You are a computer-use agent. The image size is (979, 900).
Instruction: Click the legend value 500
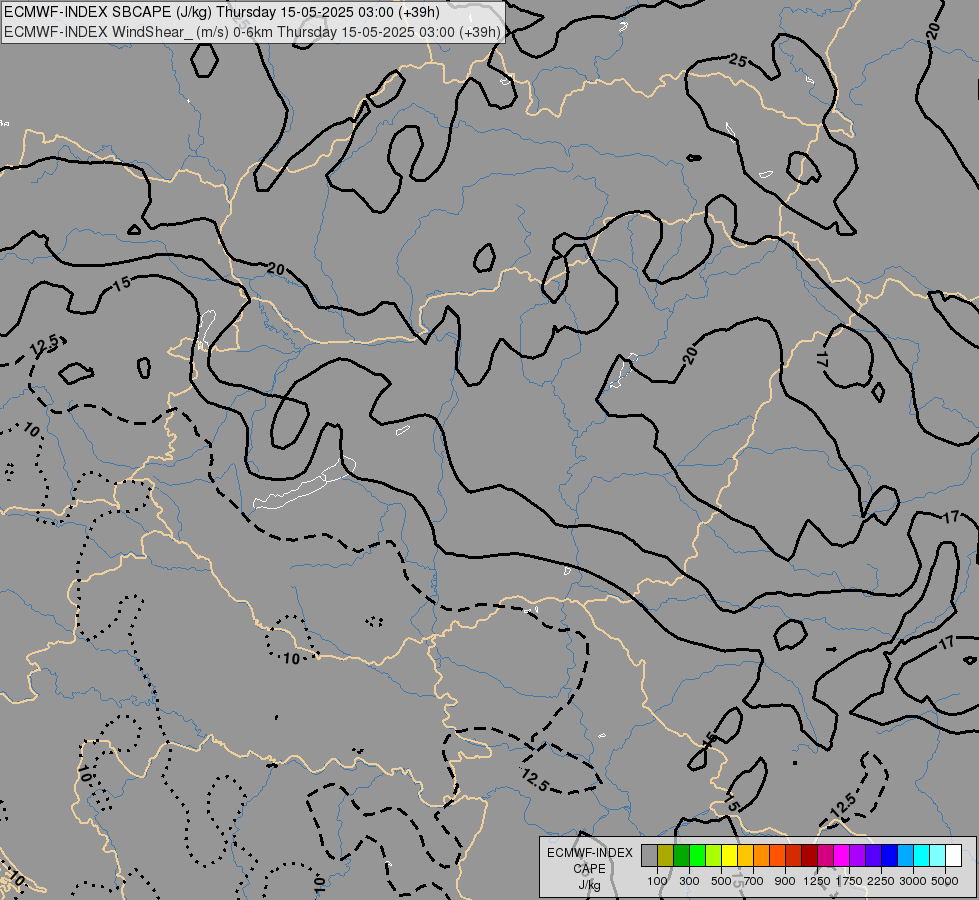[x=721, y=881]
